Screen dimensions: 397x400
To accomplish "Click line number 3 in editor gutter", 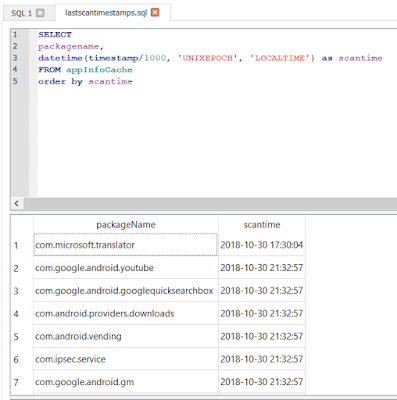I will tap(15, 58).
